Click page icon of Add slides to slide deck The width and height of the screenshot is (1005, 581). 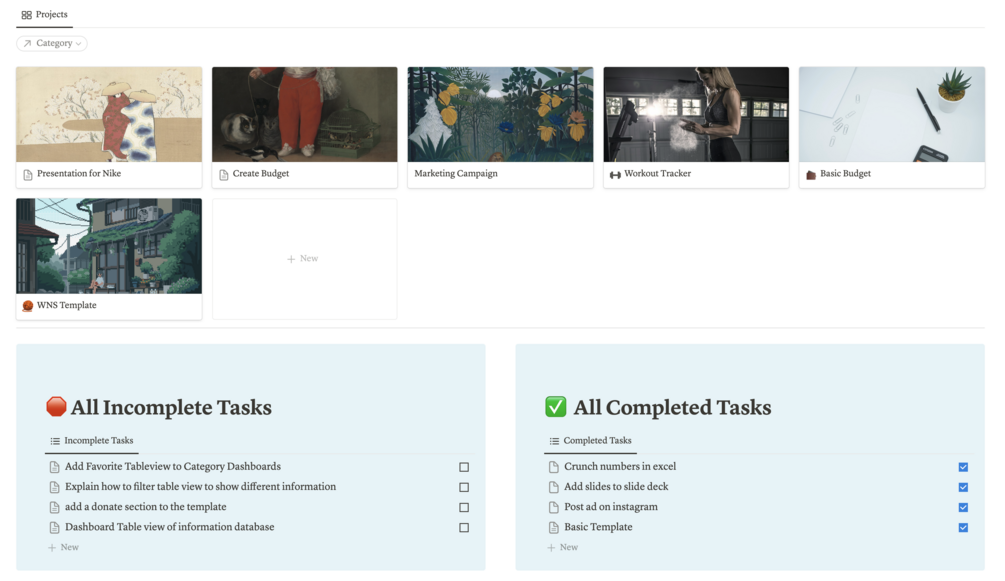click(554, 487)
